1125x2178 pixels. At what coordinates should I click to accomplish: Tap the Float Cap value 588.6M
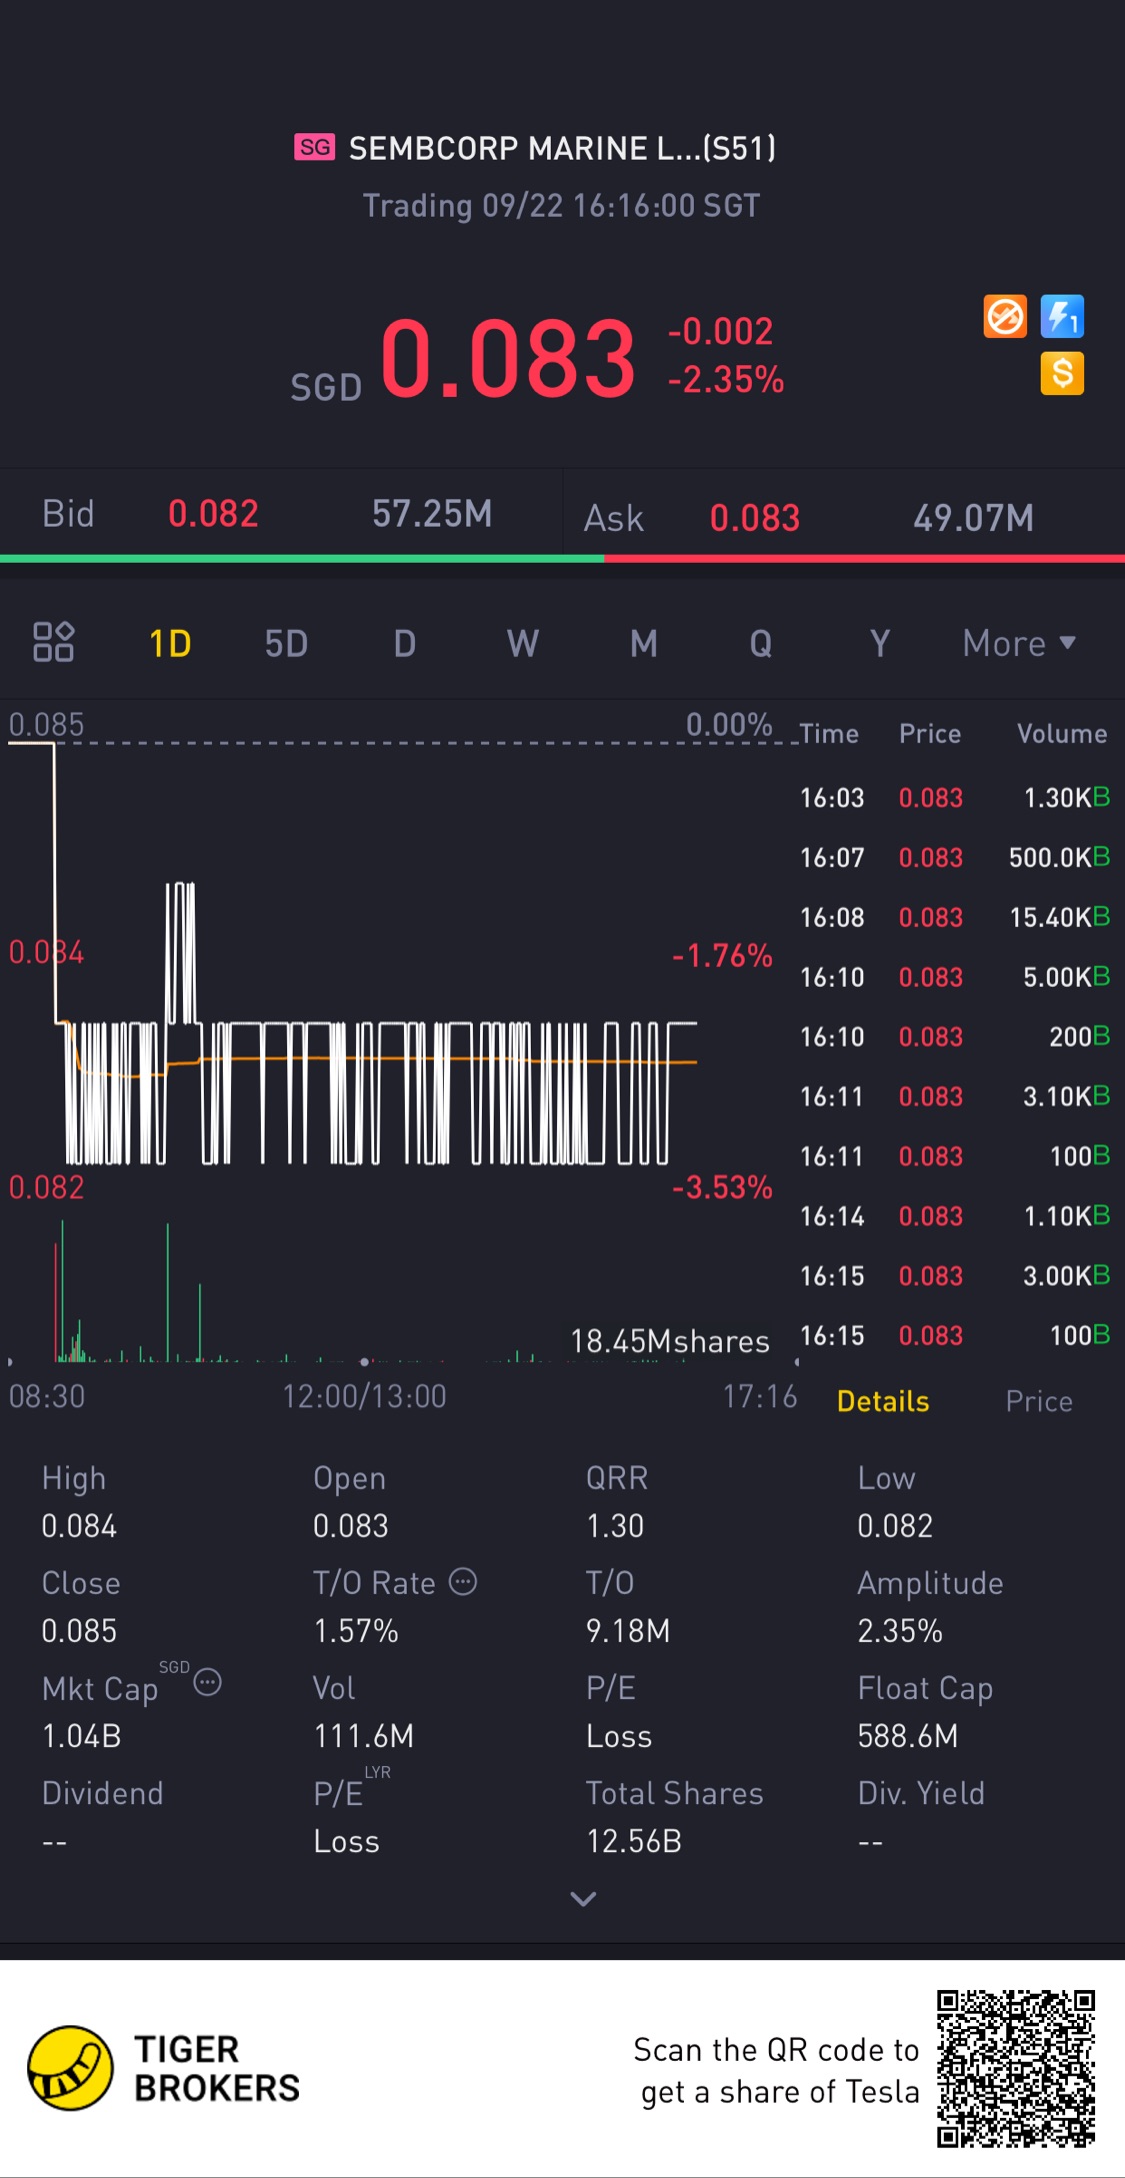tap(908, 1736)
